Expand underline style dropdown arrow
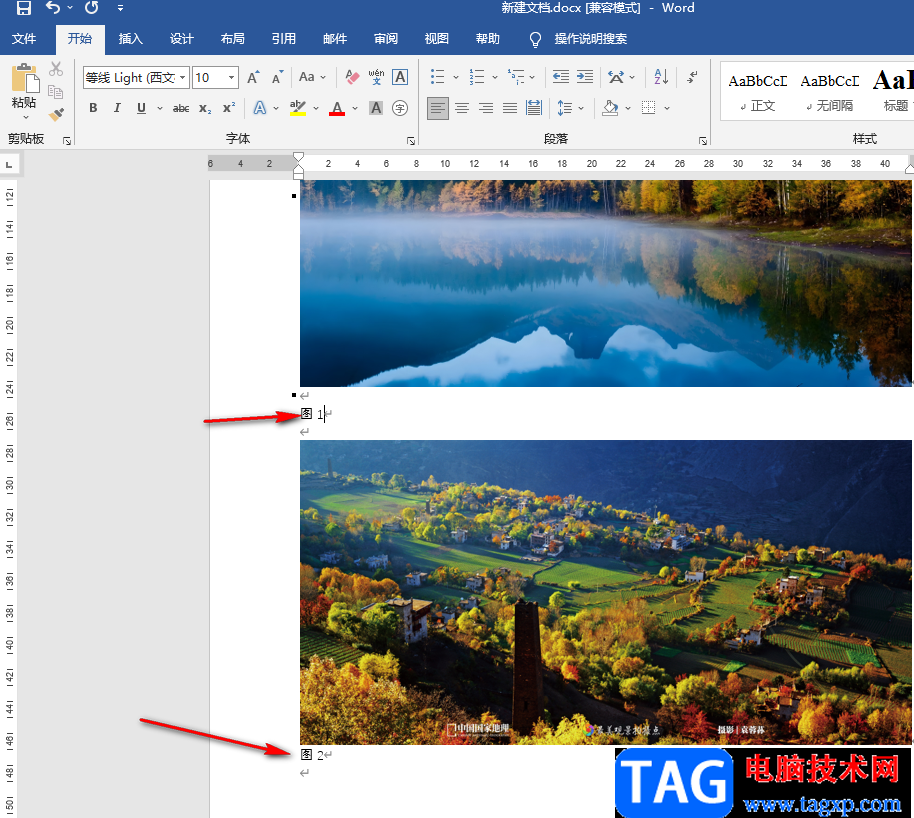Screen dimensions: 914x818 click(x=160, y=108)
